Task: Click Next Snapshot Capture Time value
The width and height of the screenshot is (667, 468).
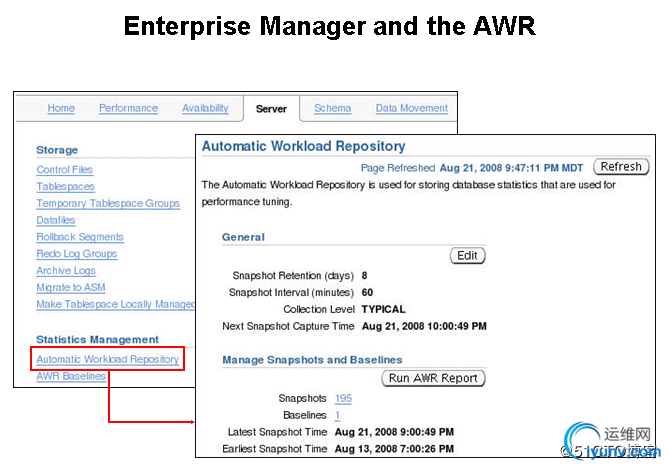Action: click(424, 326)
